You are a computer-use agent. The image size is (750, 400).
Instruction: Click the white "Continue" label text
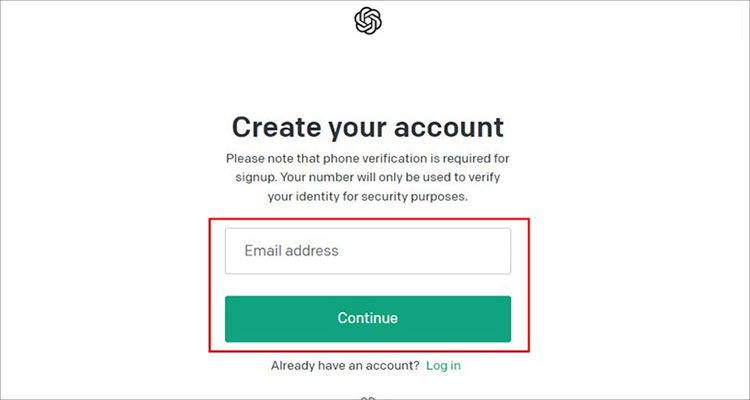(x=367, y=318)
